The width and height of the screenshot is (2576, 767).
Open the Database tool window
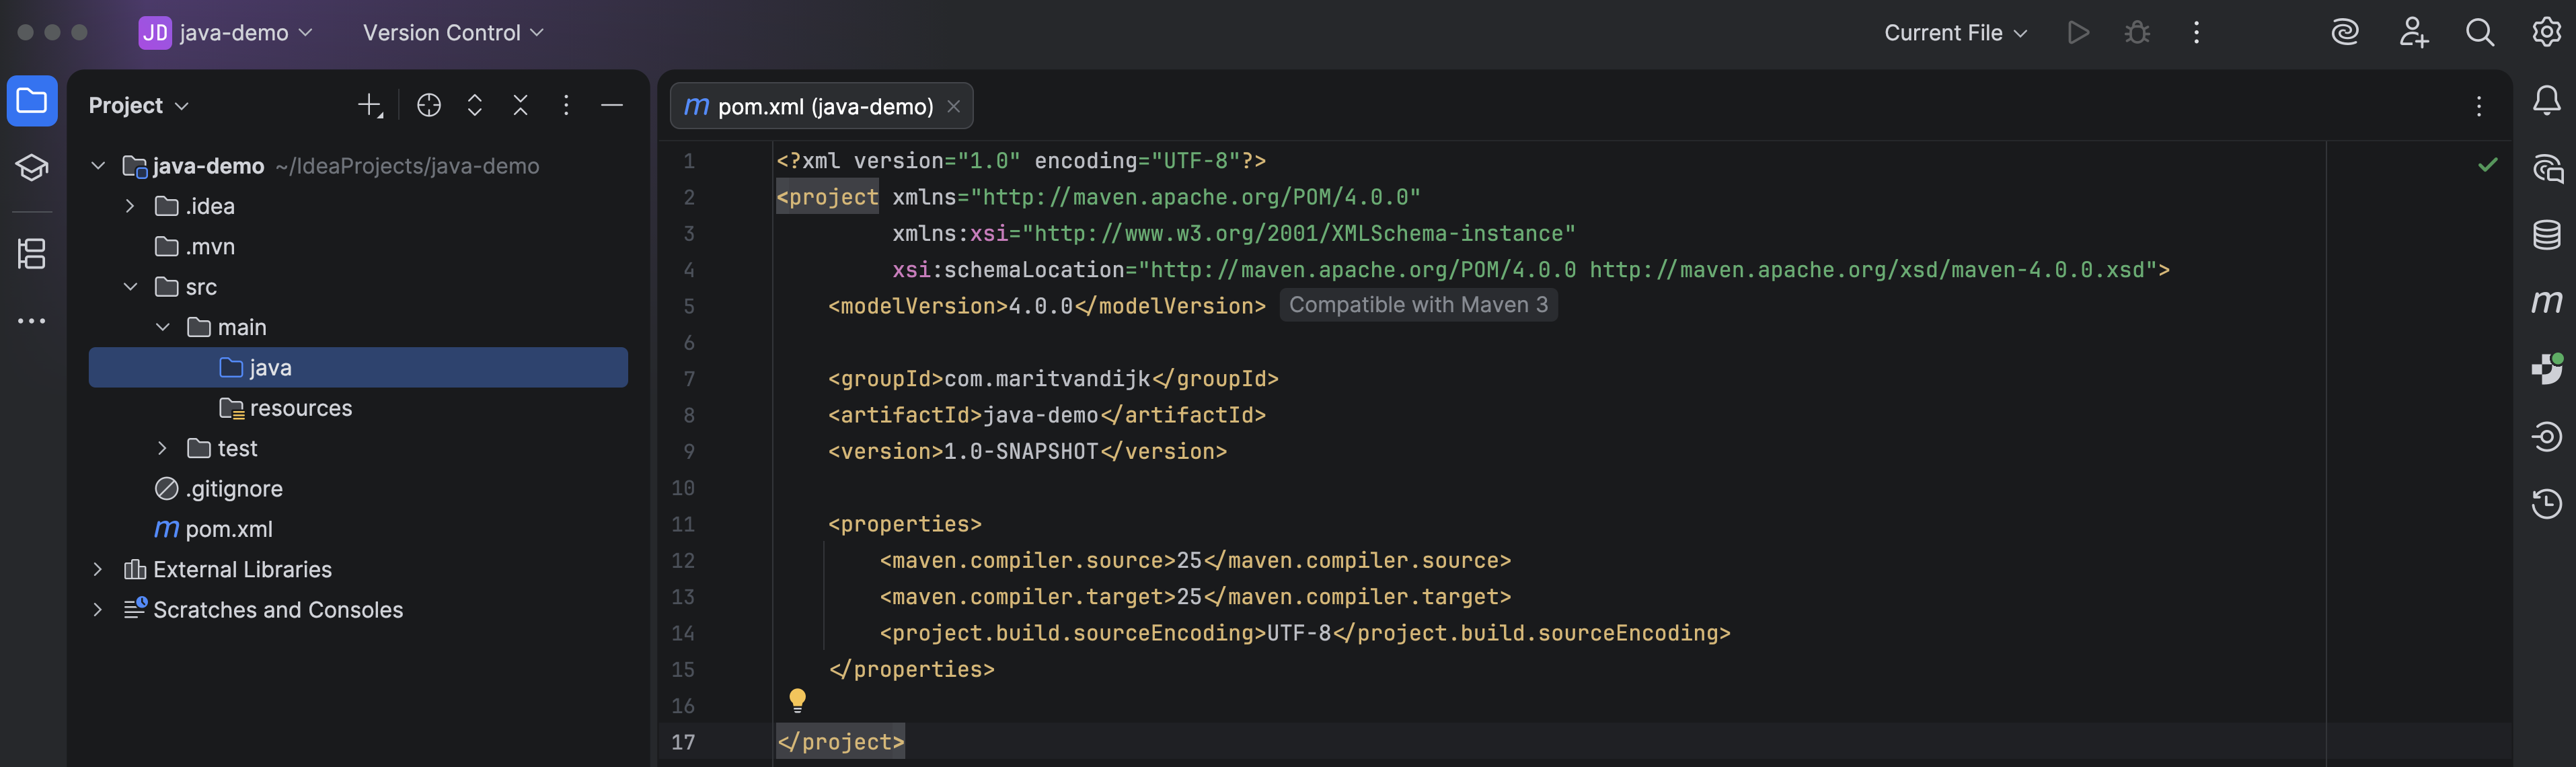pyautogui.click(x=2546, y=235)
